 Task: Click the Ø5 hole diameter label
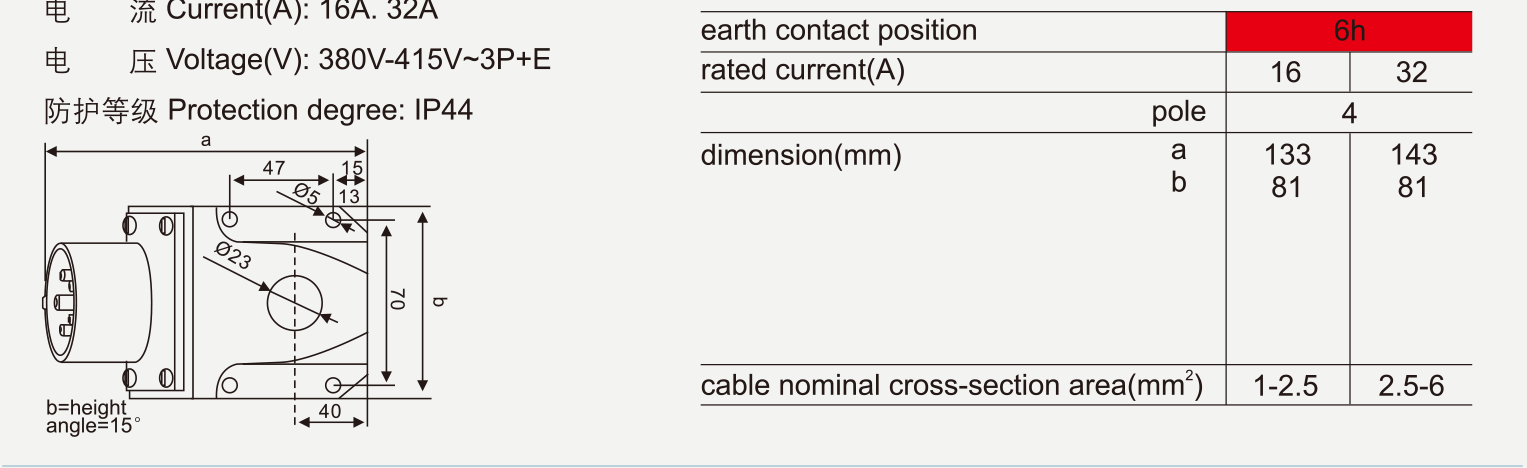[x=306, y=194]
